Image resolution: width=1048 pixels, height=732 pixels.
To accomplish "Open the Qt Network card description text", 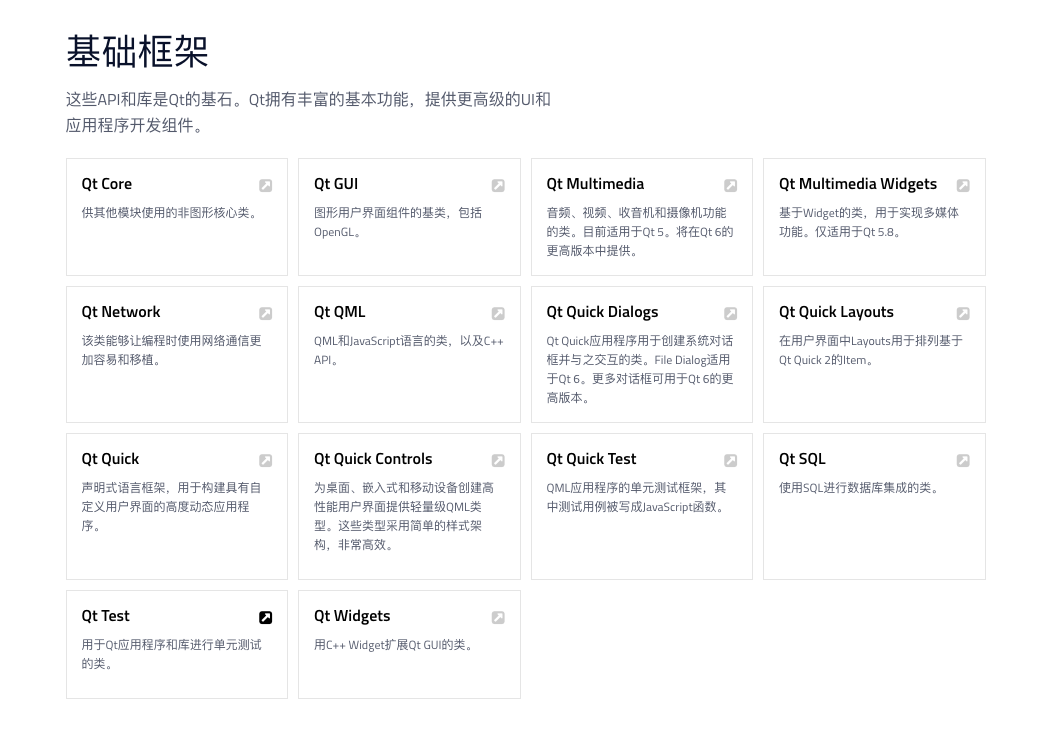I will (x=171, y=350).
